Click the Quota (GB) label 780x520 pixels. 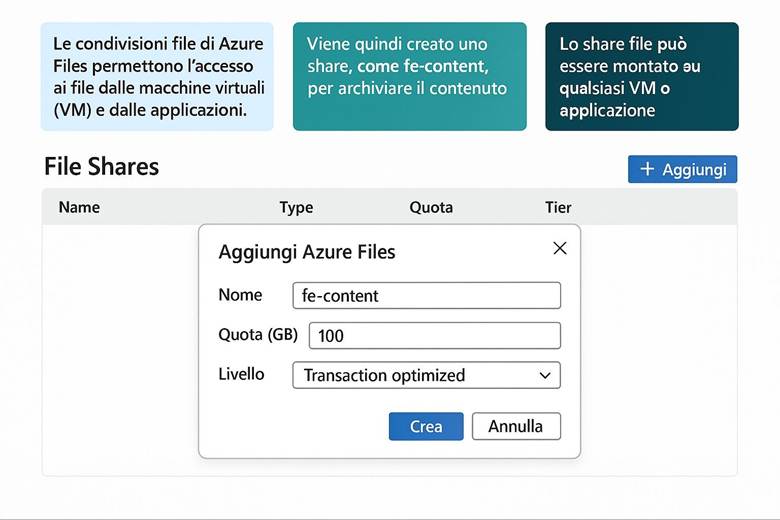click(257, 335)
